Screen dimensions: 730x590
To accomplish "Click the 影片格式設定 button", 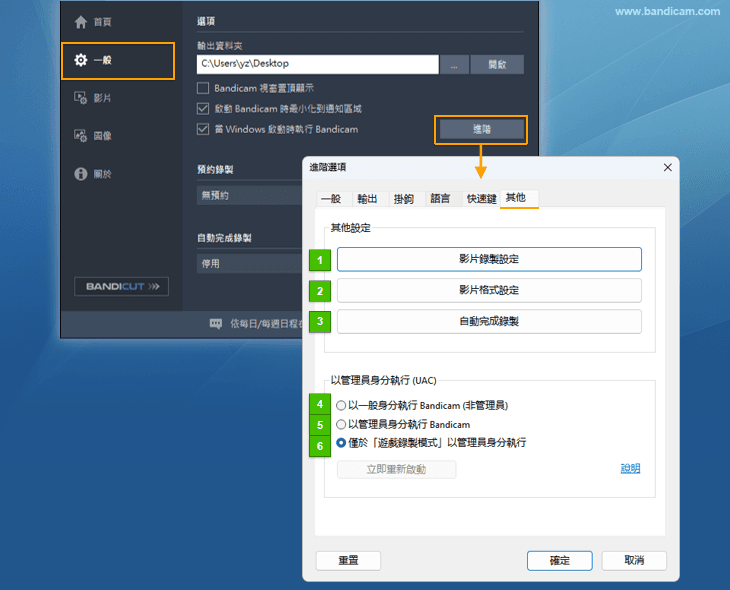I will (x=489, y=290).
